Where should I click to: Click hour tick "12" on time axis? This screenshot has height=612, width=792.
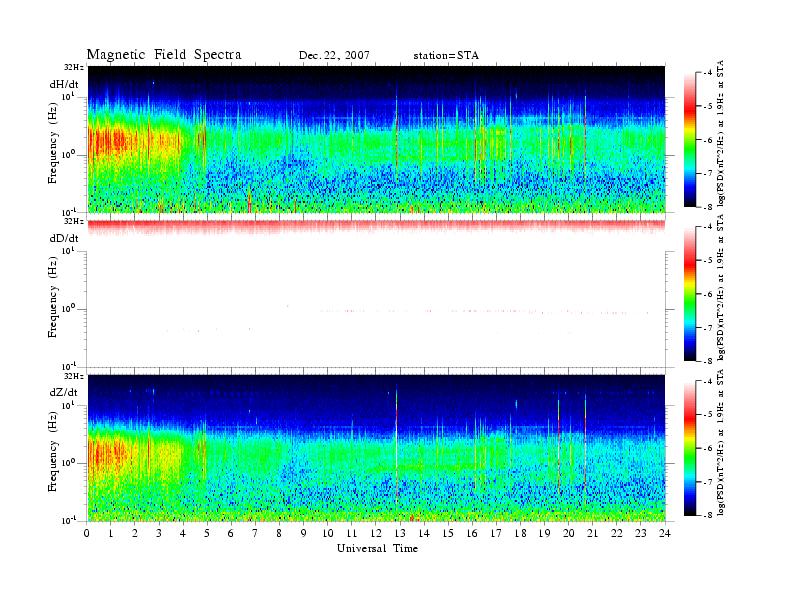pos(376,533)
